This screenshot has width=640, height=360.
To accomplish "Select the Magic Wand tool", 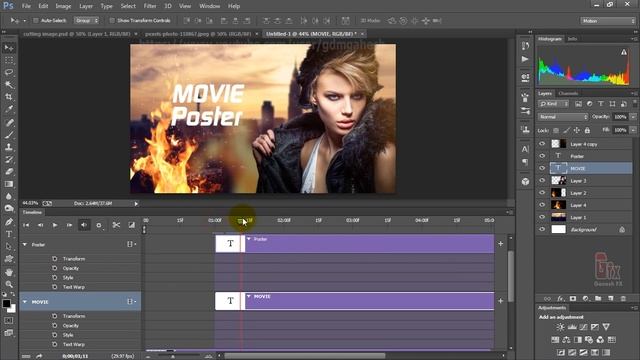I will point(9,85).
